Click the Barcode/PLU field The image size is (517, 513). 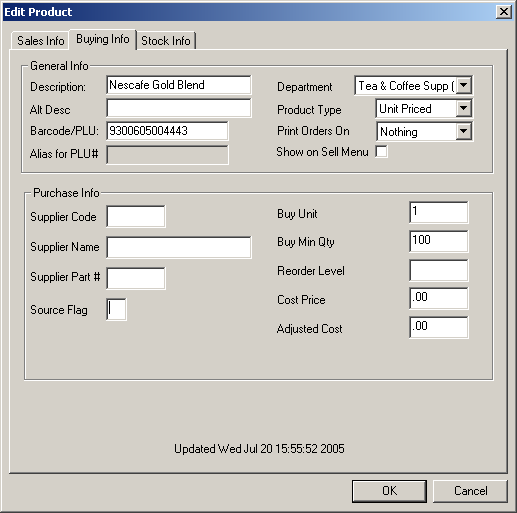pyautogui.click(x=167, y=131)
